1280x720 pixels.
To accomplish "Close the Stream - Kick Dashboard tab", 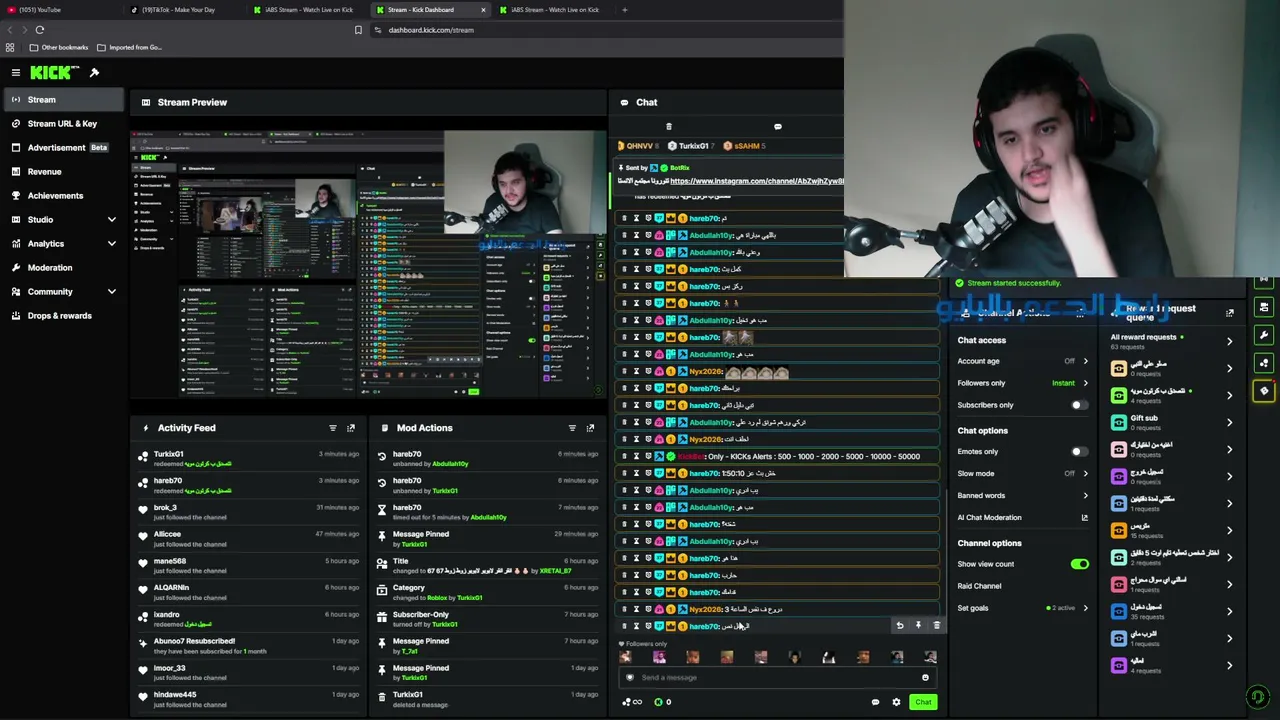I will (x=483, y=10).
